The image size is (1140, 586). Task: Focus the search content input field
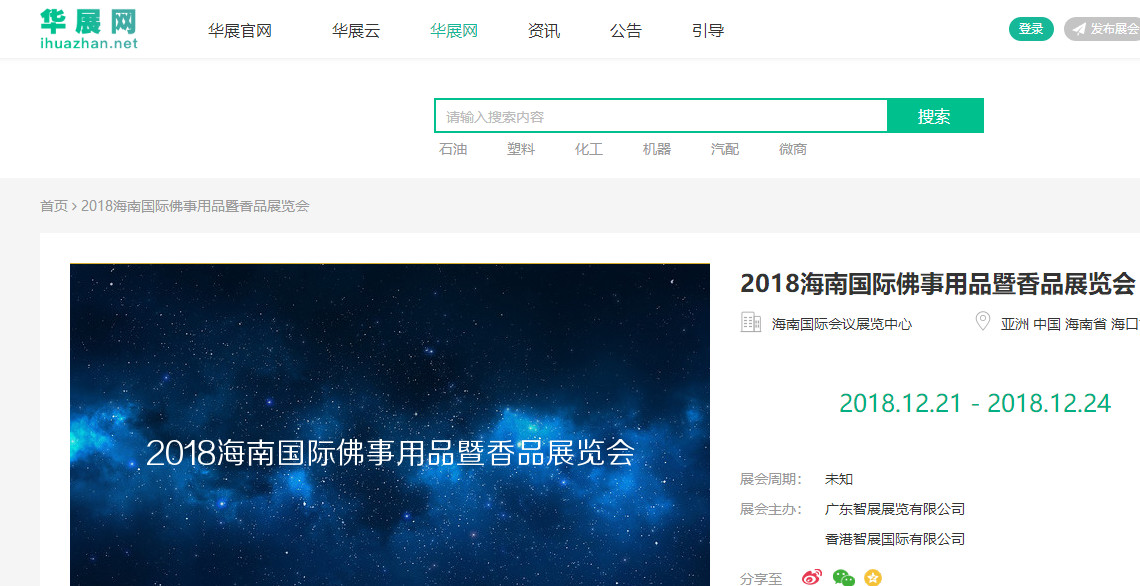(661, 116)
